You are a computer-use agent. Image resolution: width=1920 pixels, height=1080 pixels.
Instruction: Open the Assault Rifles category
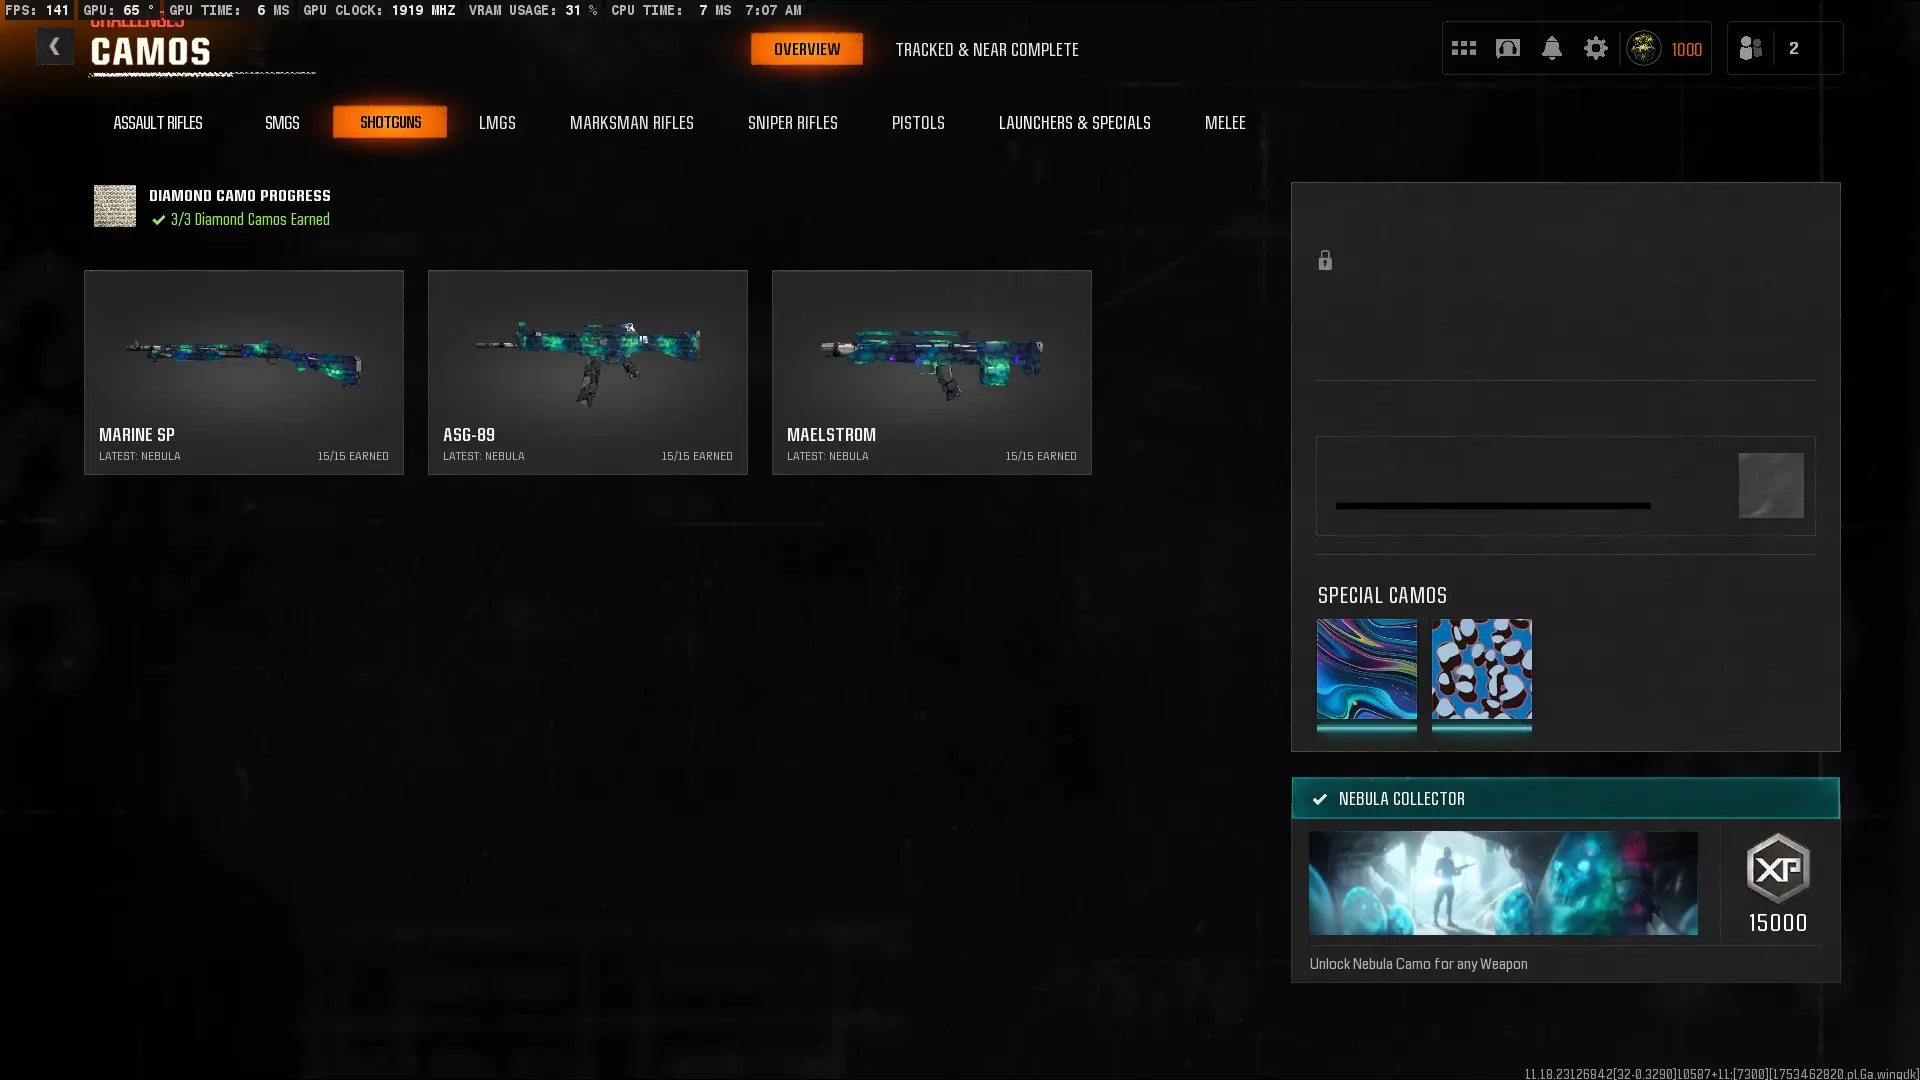158,123
